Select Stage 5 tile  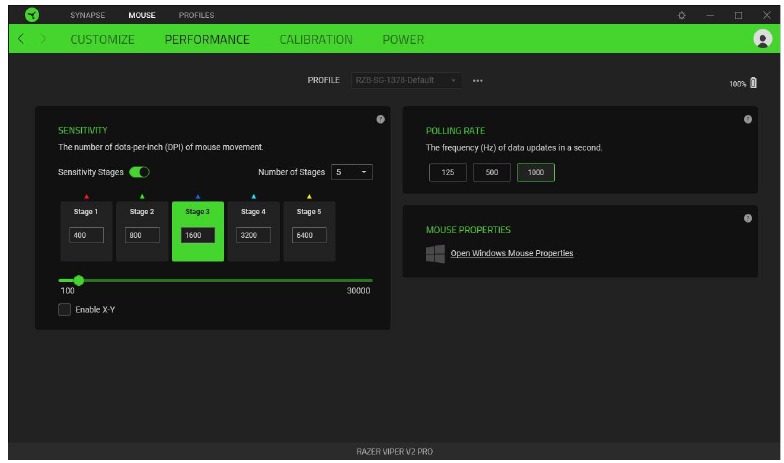tap(309, 232)
